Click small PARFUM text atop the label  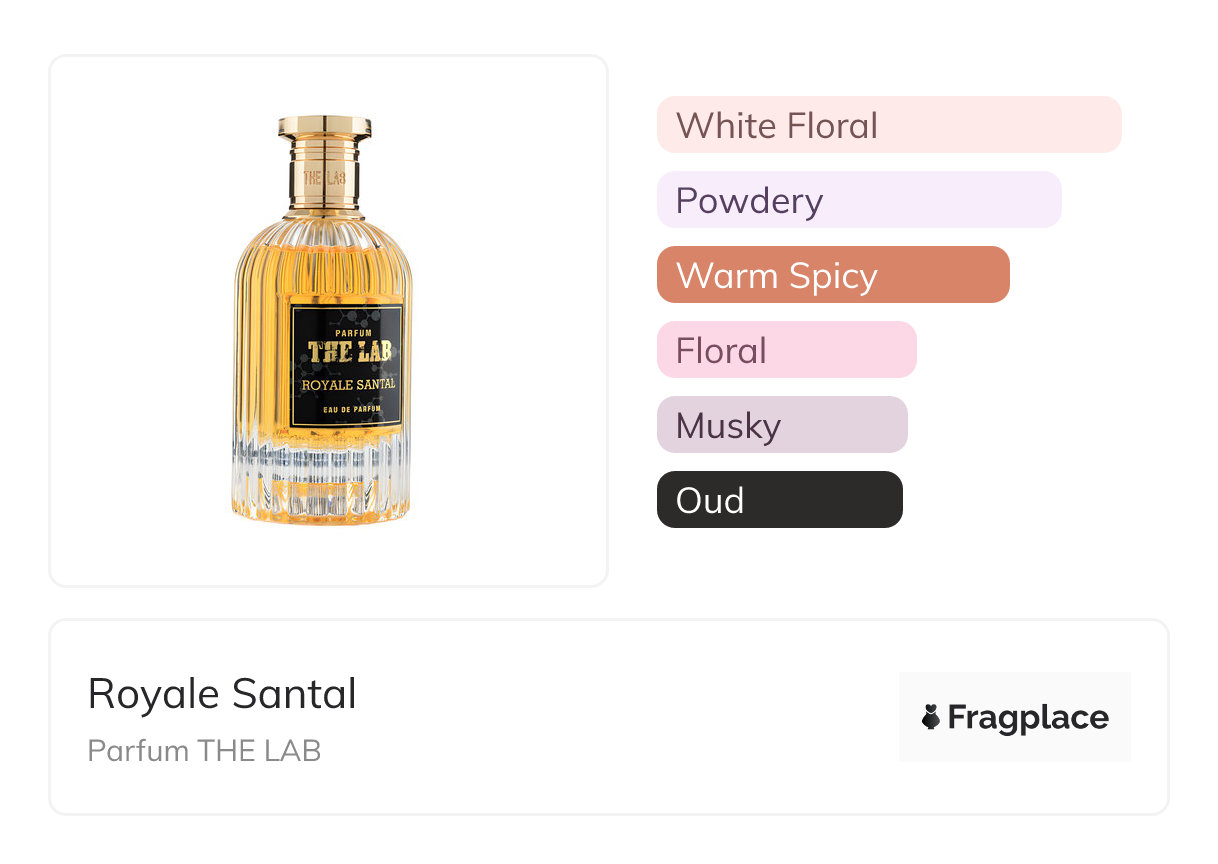click(348, 330)
